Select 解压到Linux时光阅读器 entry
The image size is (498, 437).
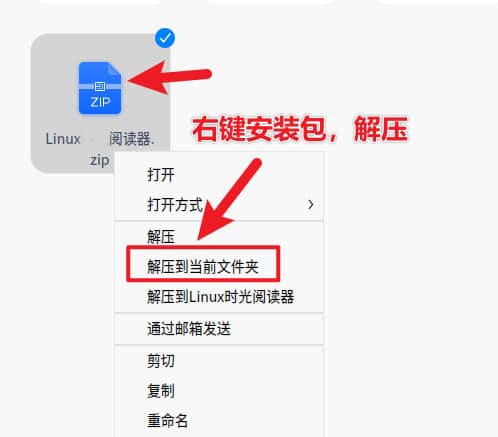(219, 296)
